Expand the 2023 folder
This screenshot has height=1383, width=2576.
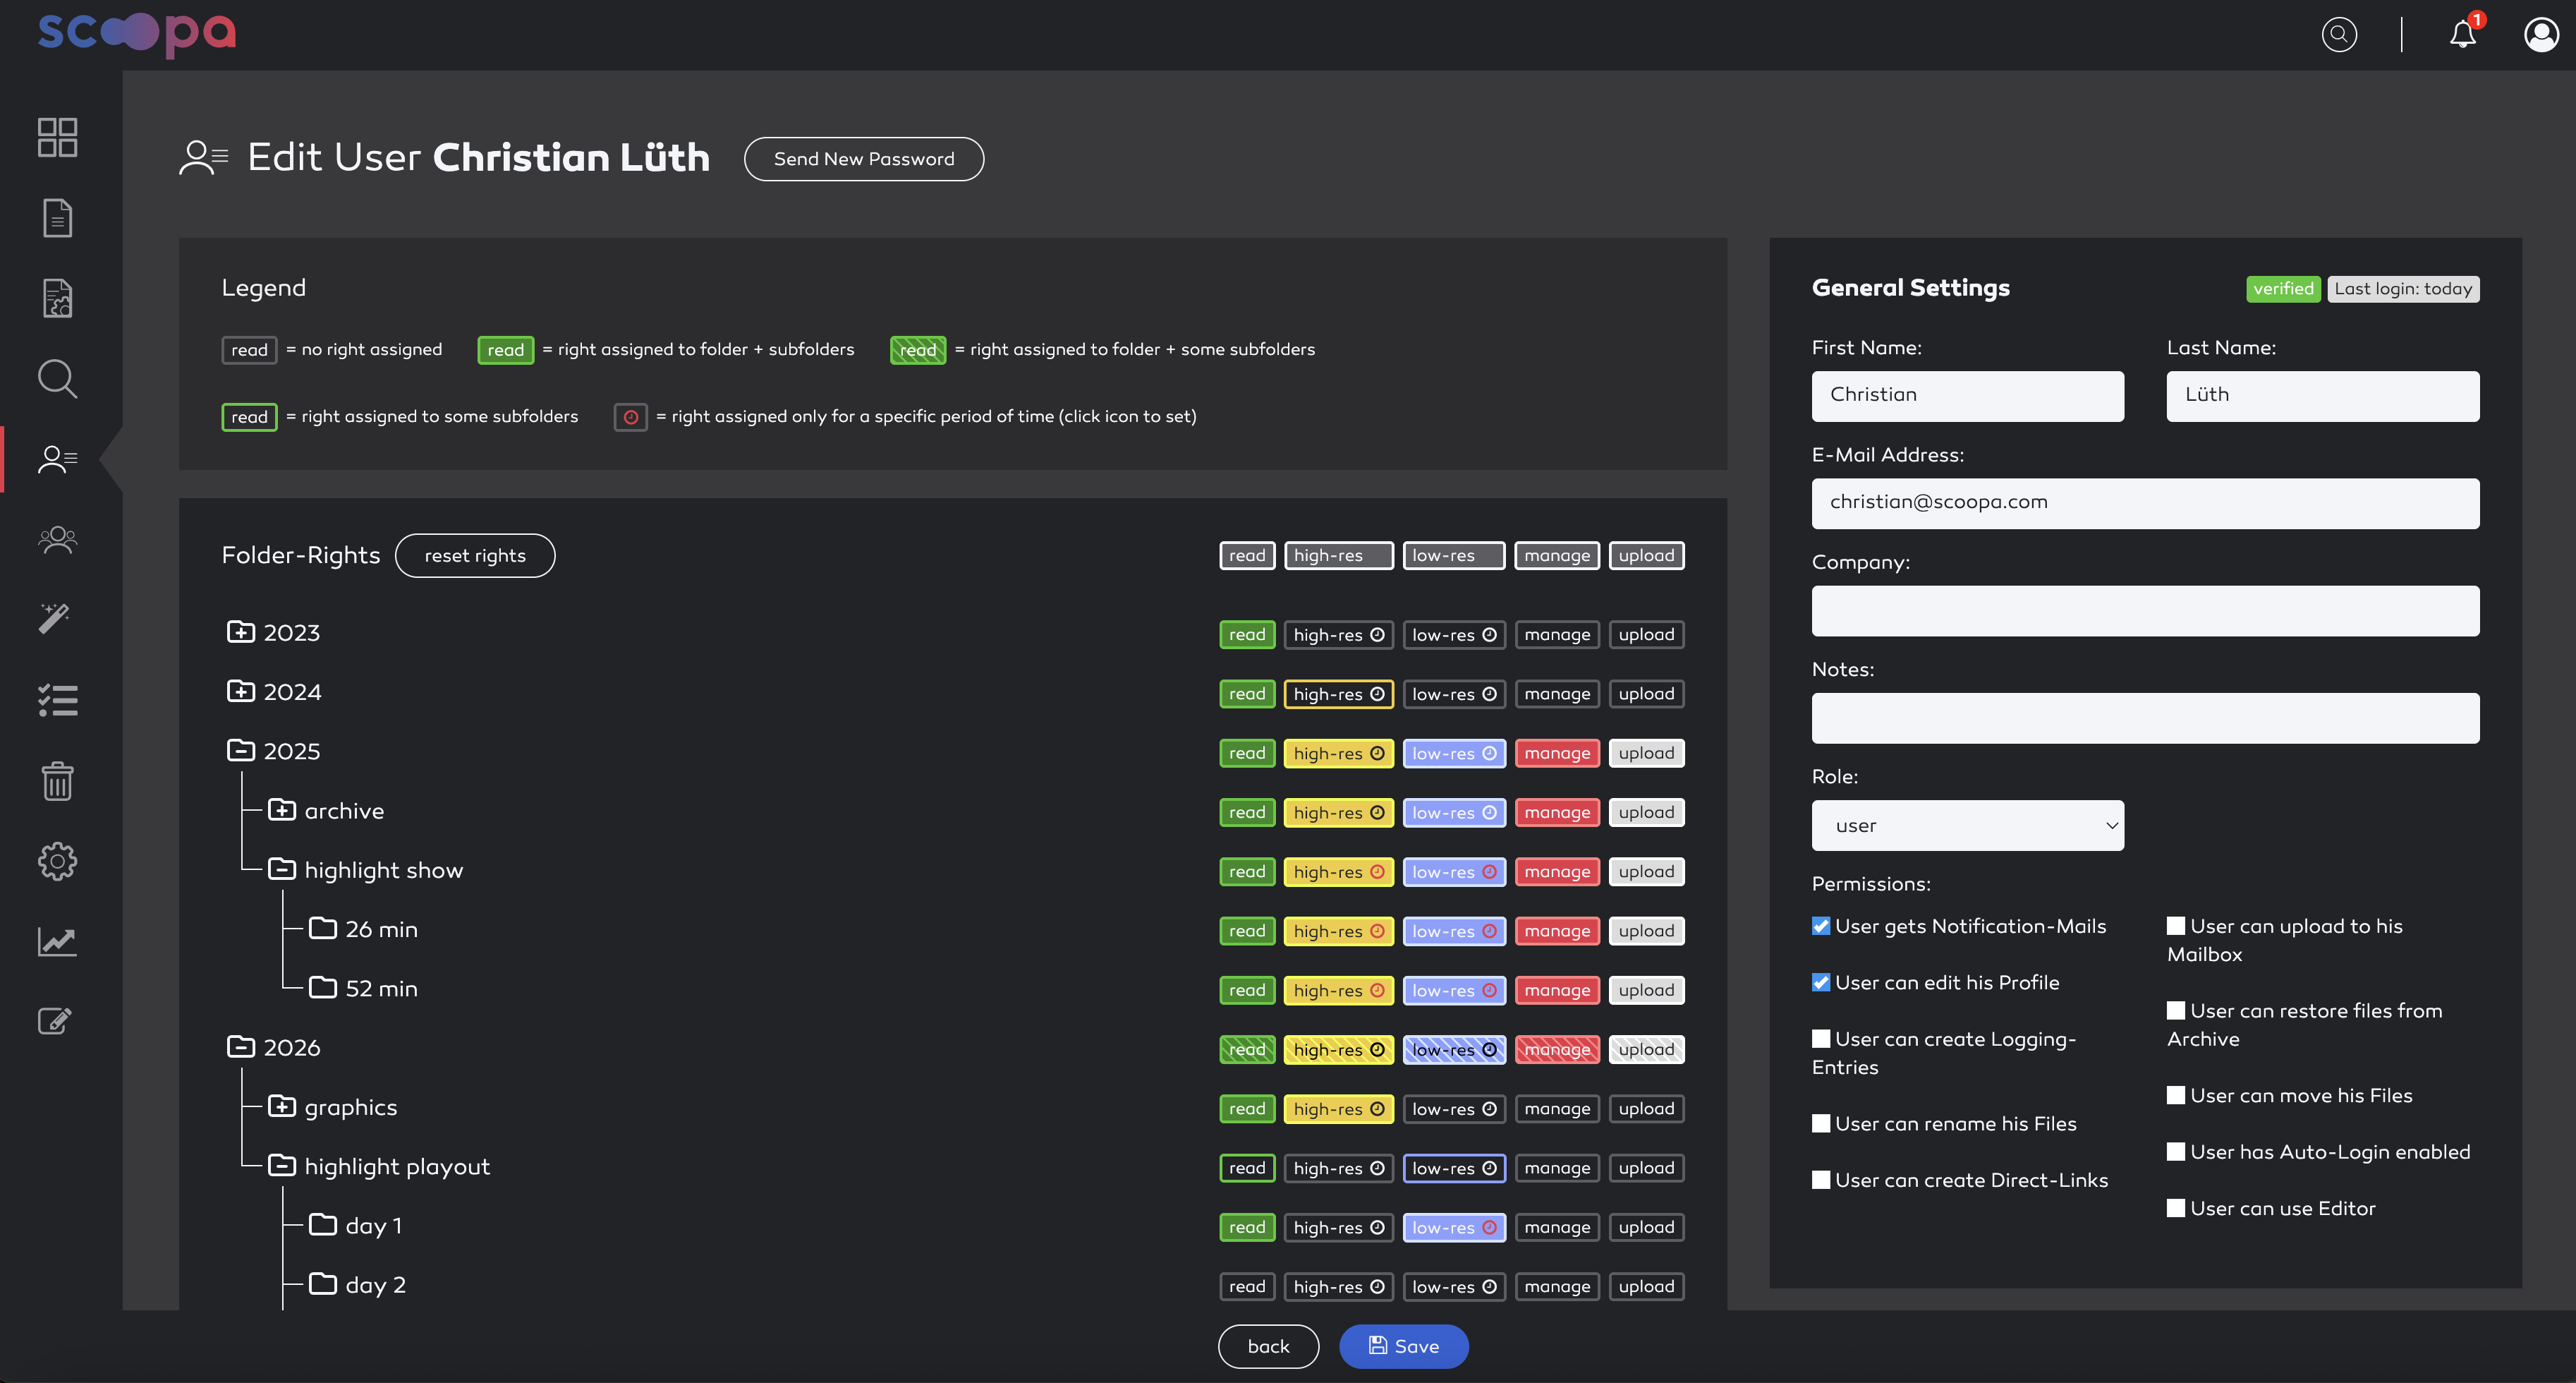click(240, 632)
